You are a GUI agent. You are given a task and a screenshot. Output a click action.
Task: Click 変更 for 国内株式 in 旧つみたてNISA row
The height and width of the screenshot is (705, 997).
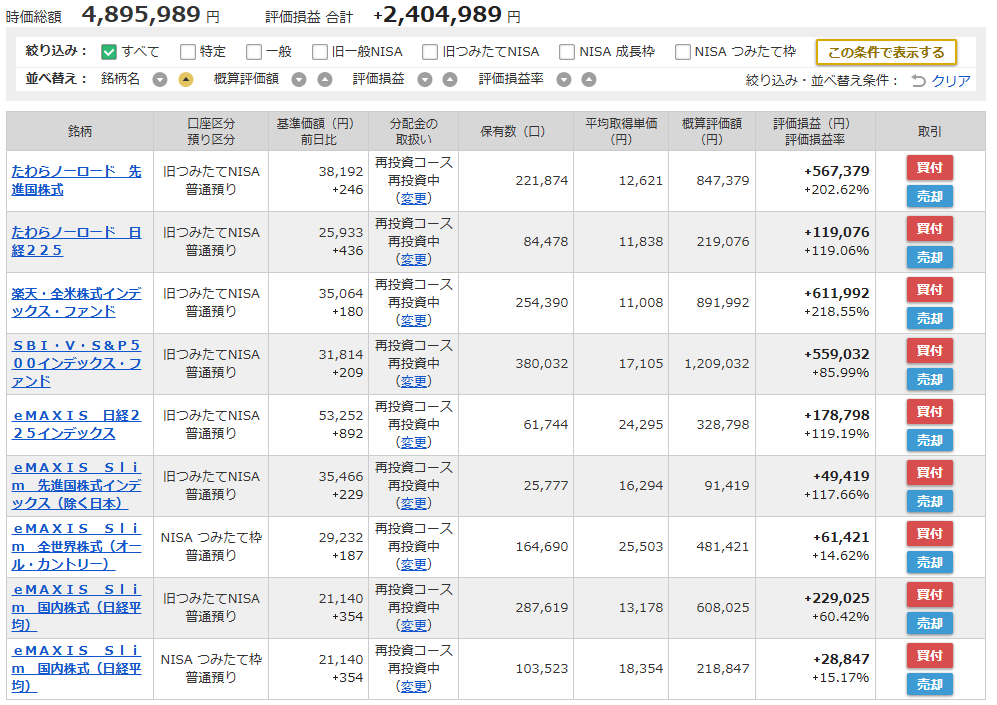(x=413, y=626)
